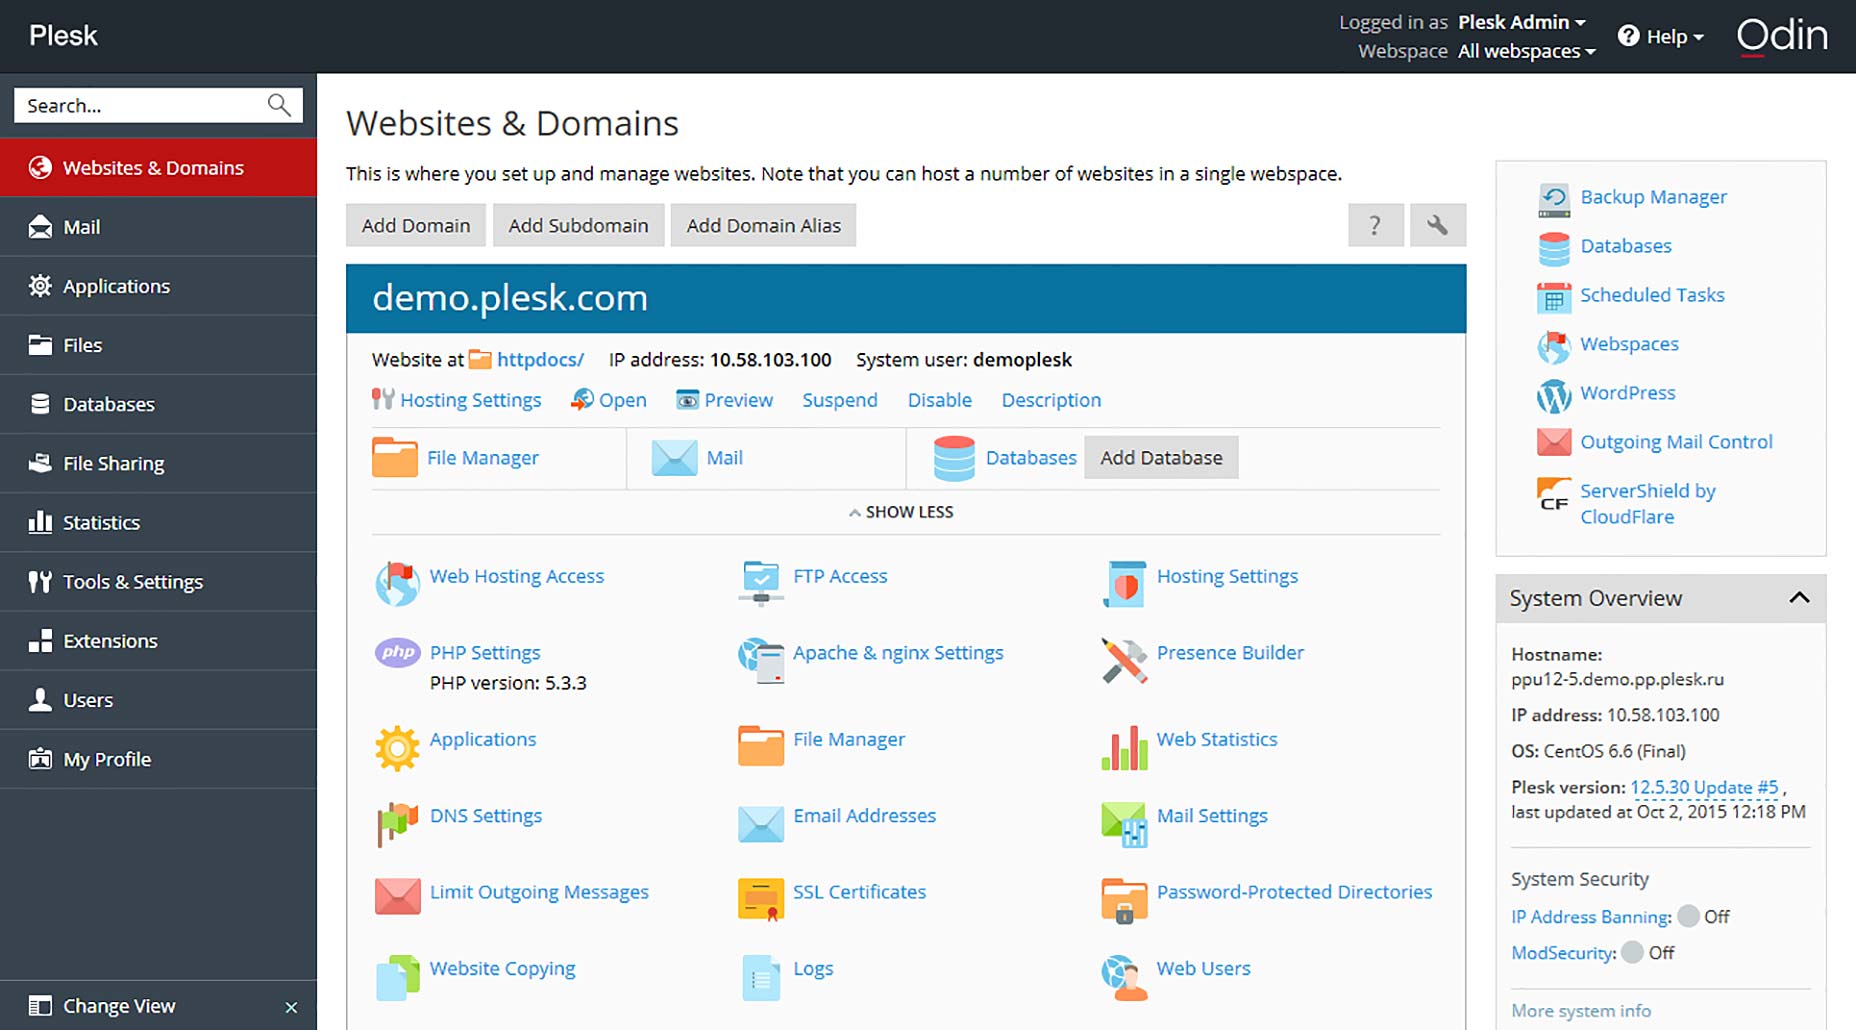Open the Backup Manager icon

point(1554,199)
